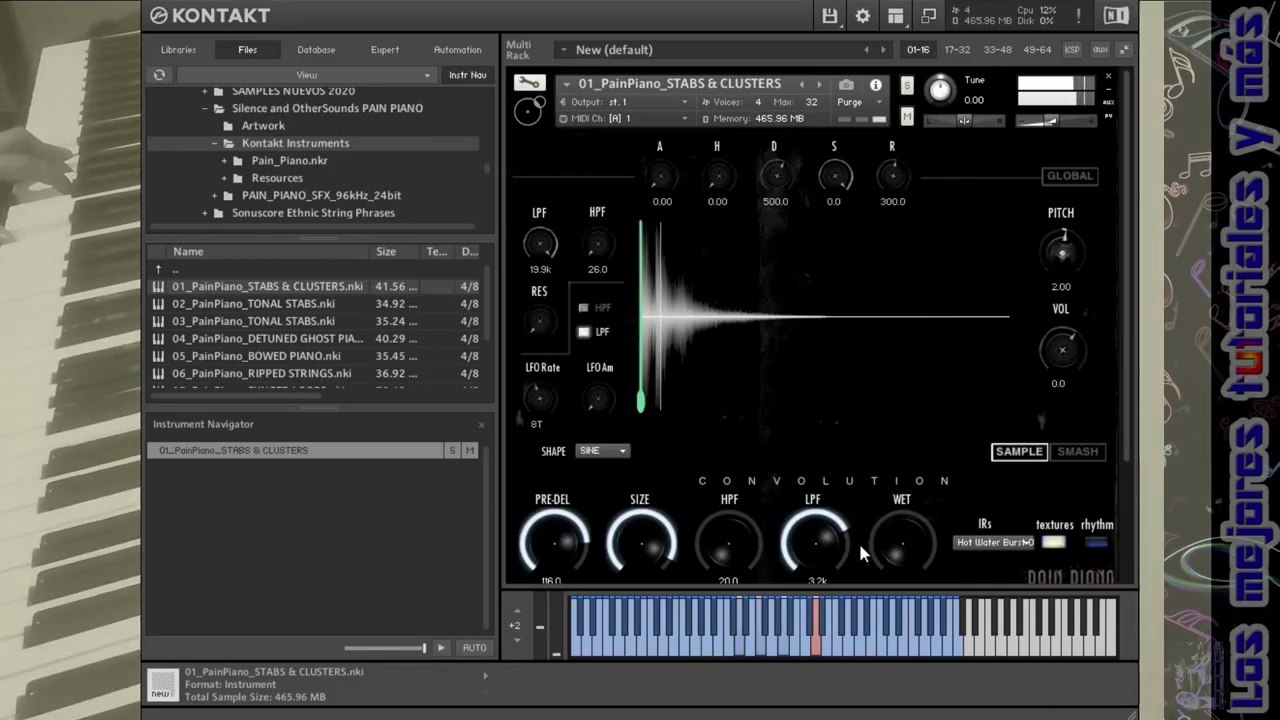Switch to the Automation tab
Viewport: 1280px width, 720px height.
coord(457,50)
